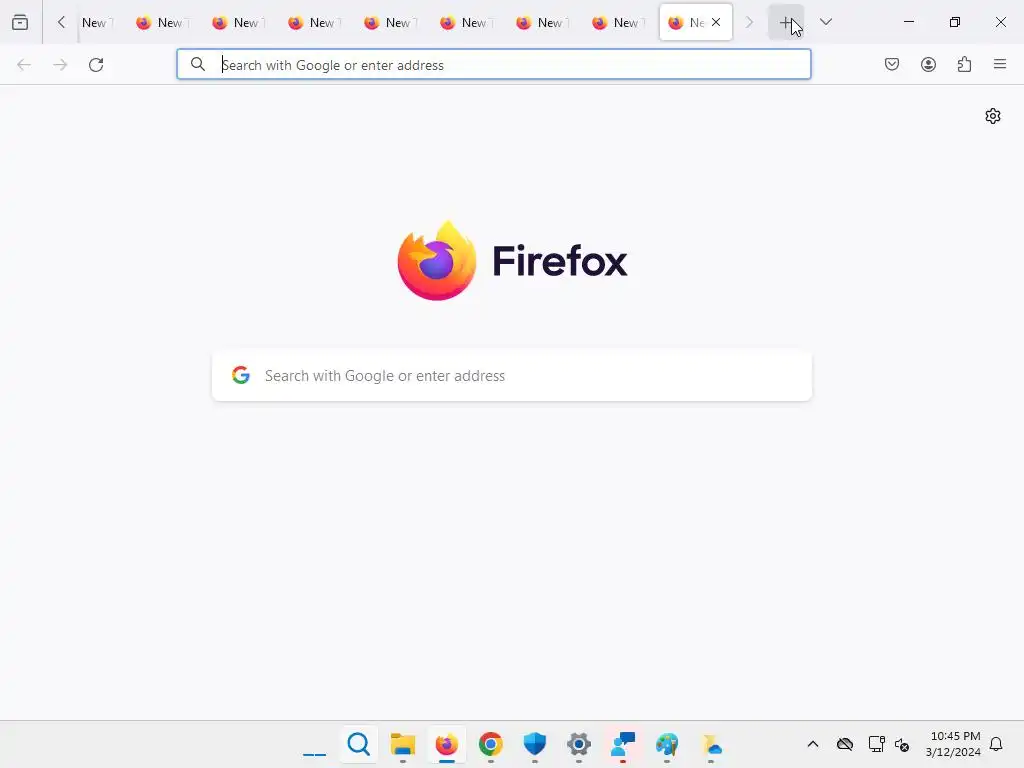This screenshot has height=768, width=1024.
Task: Open the Firefox account menu
Action: point(928,64)
